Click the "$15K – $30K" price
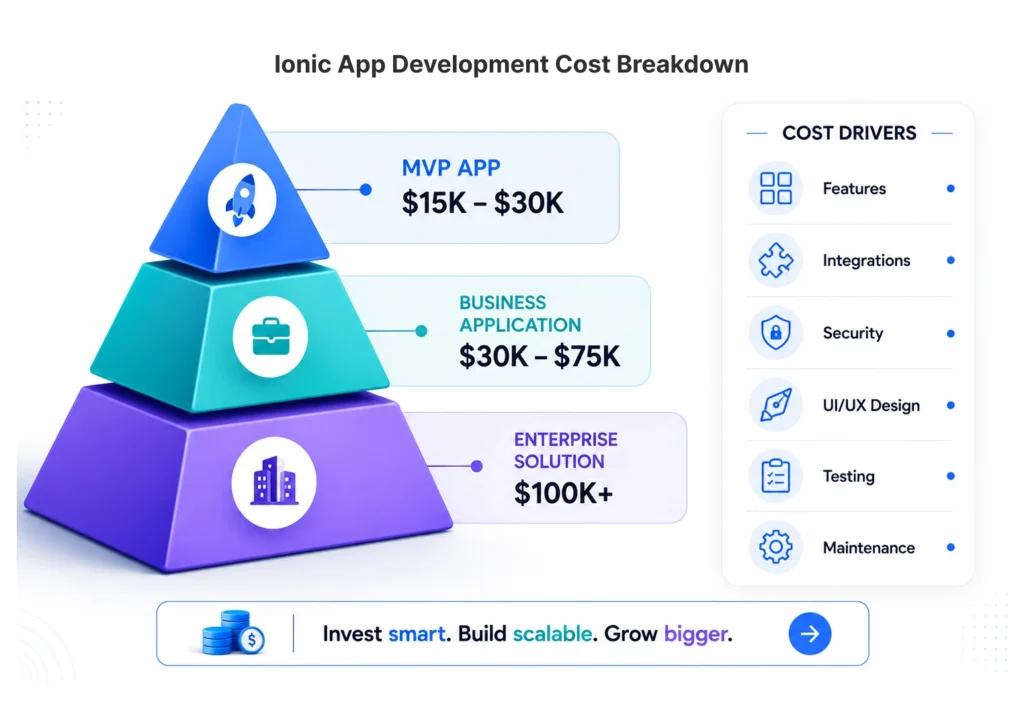 483,202
